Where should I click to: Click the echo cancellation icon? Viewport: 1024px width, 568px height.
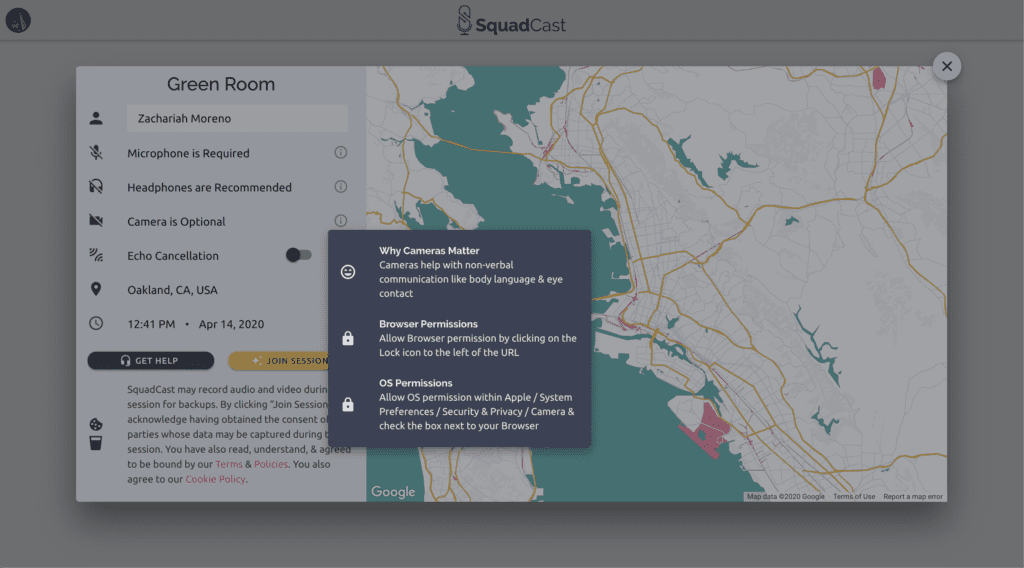pos(96,255)
